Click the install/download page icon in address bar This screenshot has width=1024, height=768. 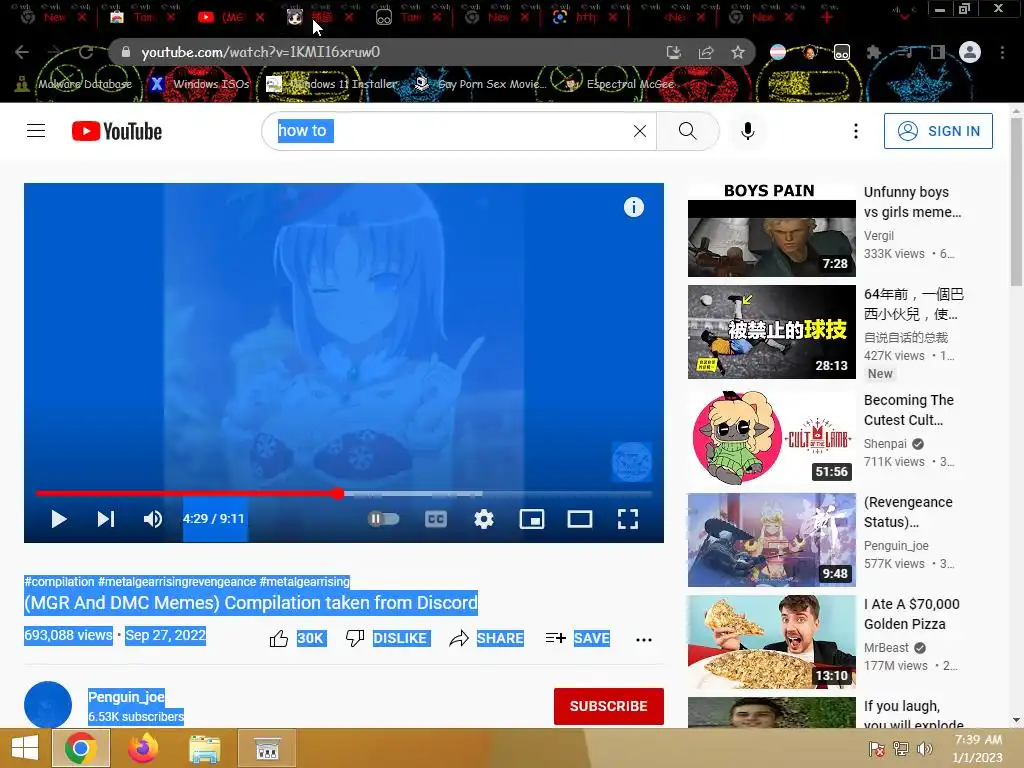click(x=673, y=52)
